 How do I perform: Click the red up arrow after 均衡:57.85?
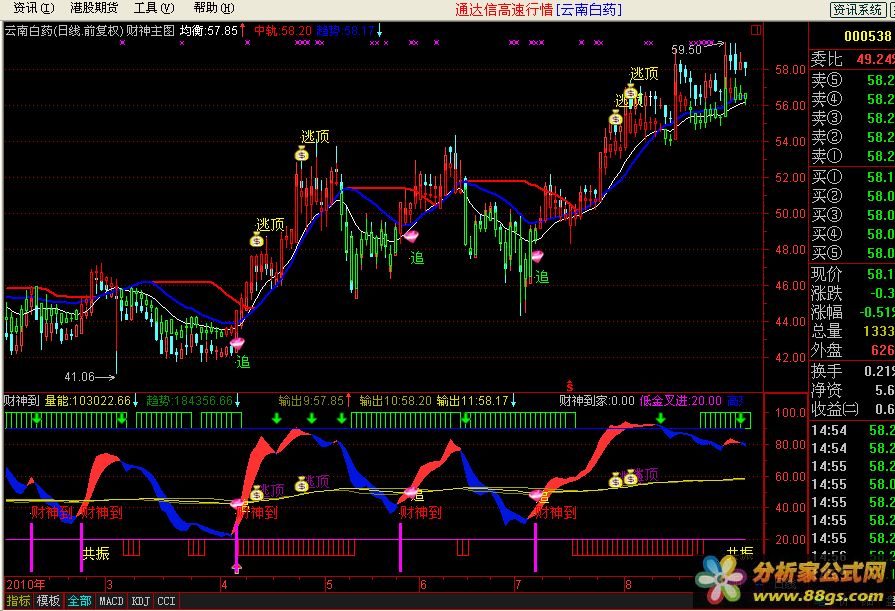click(243, 30)
